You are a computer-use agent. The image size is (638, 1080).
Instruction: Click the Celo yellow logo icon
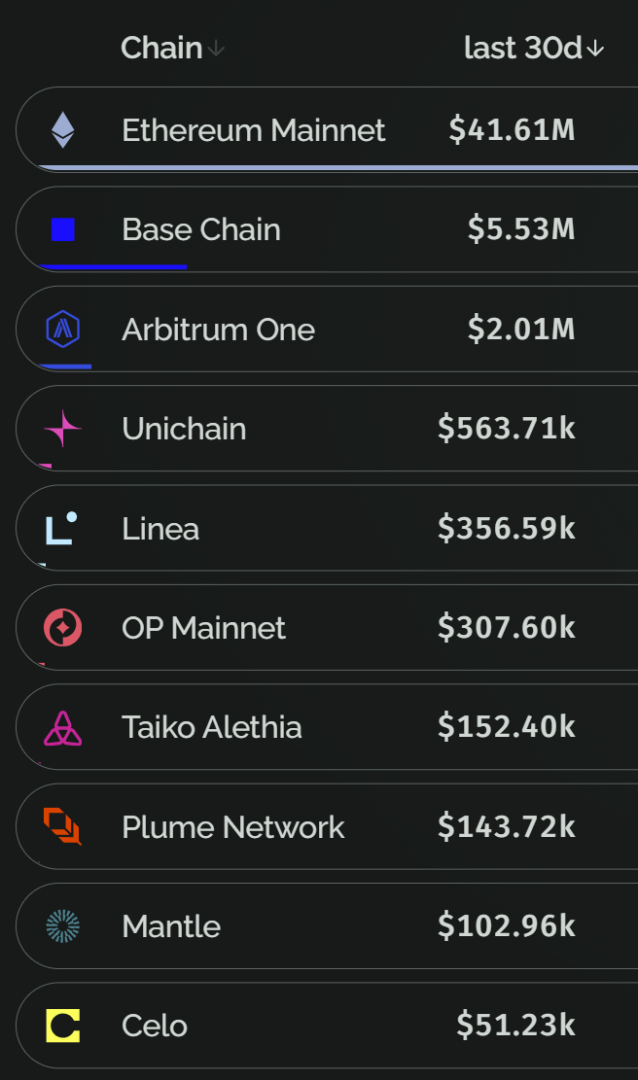pyautogui.click(x=63, y=1026)
